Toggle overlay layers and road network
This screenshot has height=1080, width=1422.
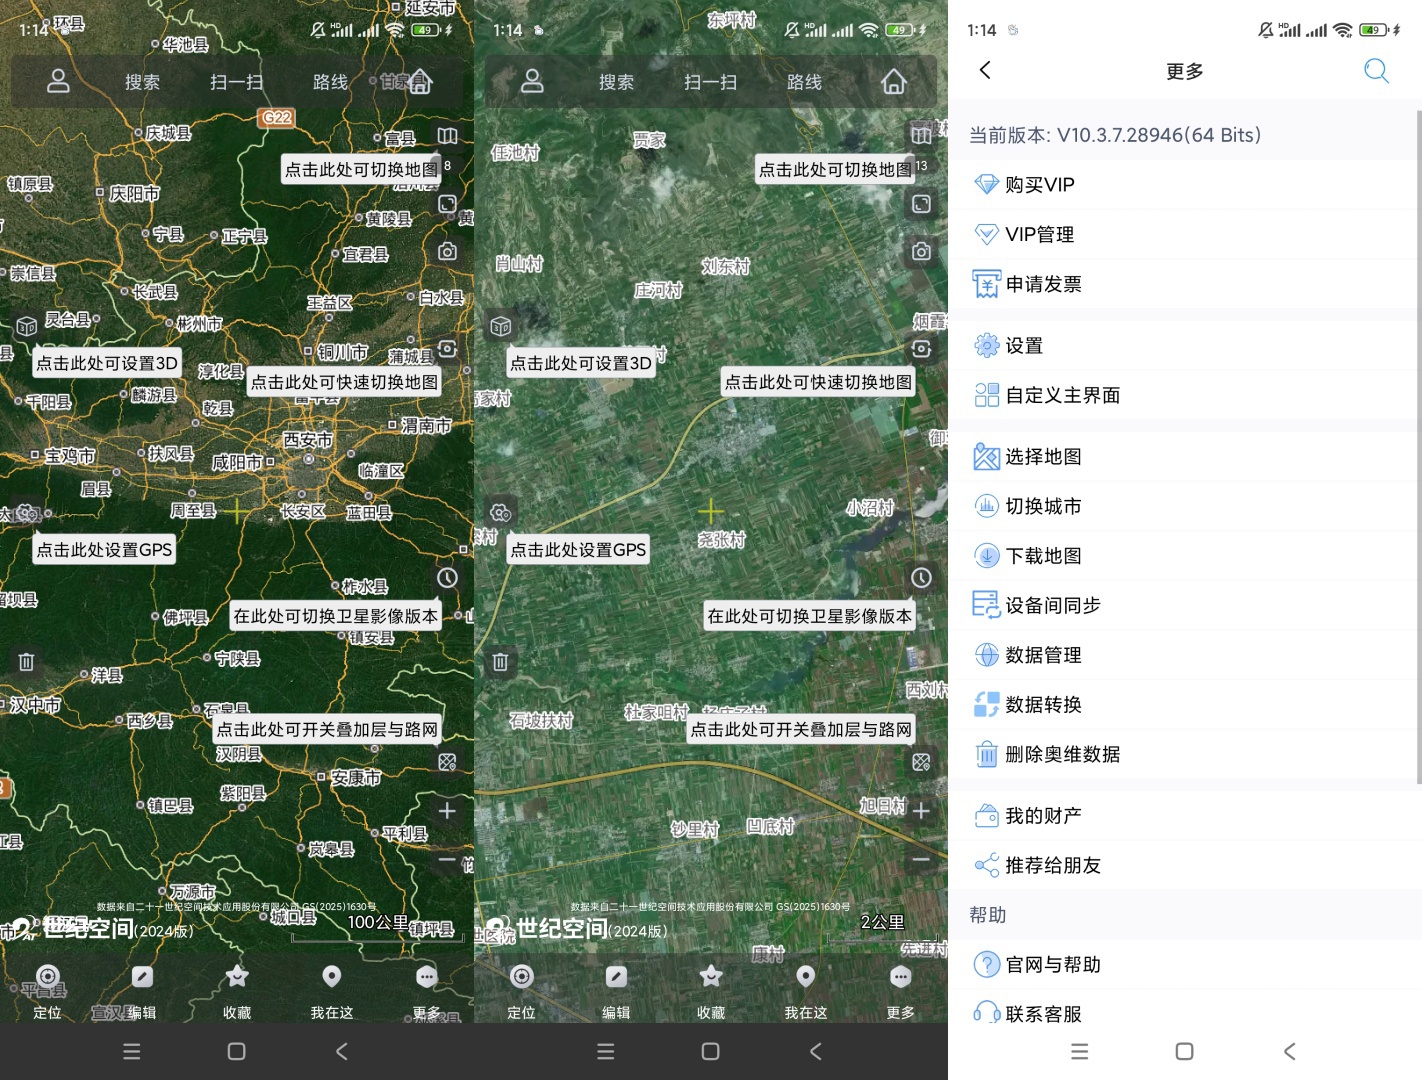click(x=447, y=762)
